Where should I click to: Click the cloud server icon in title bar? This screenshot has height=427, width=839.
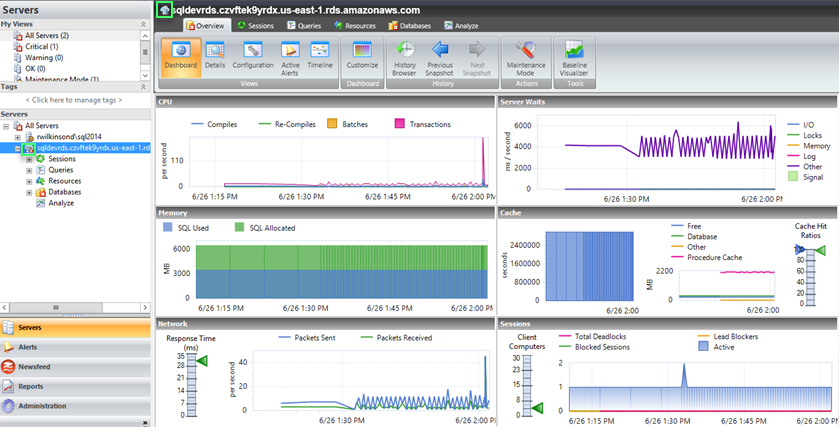coord(164,10)
